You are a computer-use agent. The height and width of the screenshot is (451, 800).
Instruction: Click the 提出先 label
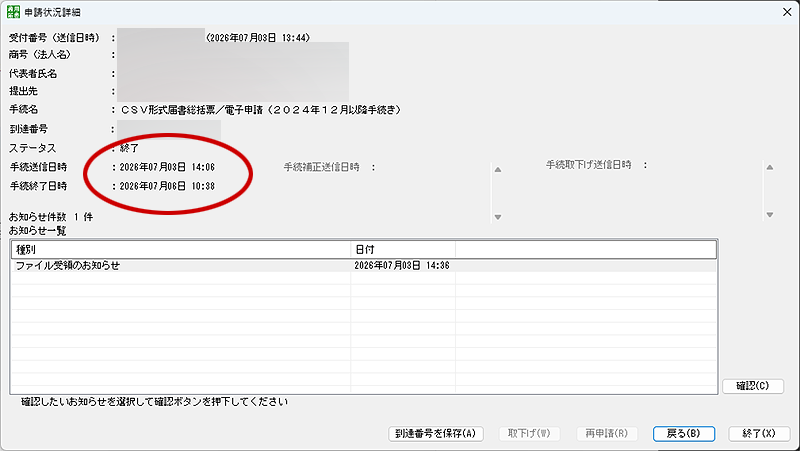point(23,91)
